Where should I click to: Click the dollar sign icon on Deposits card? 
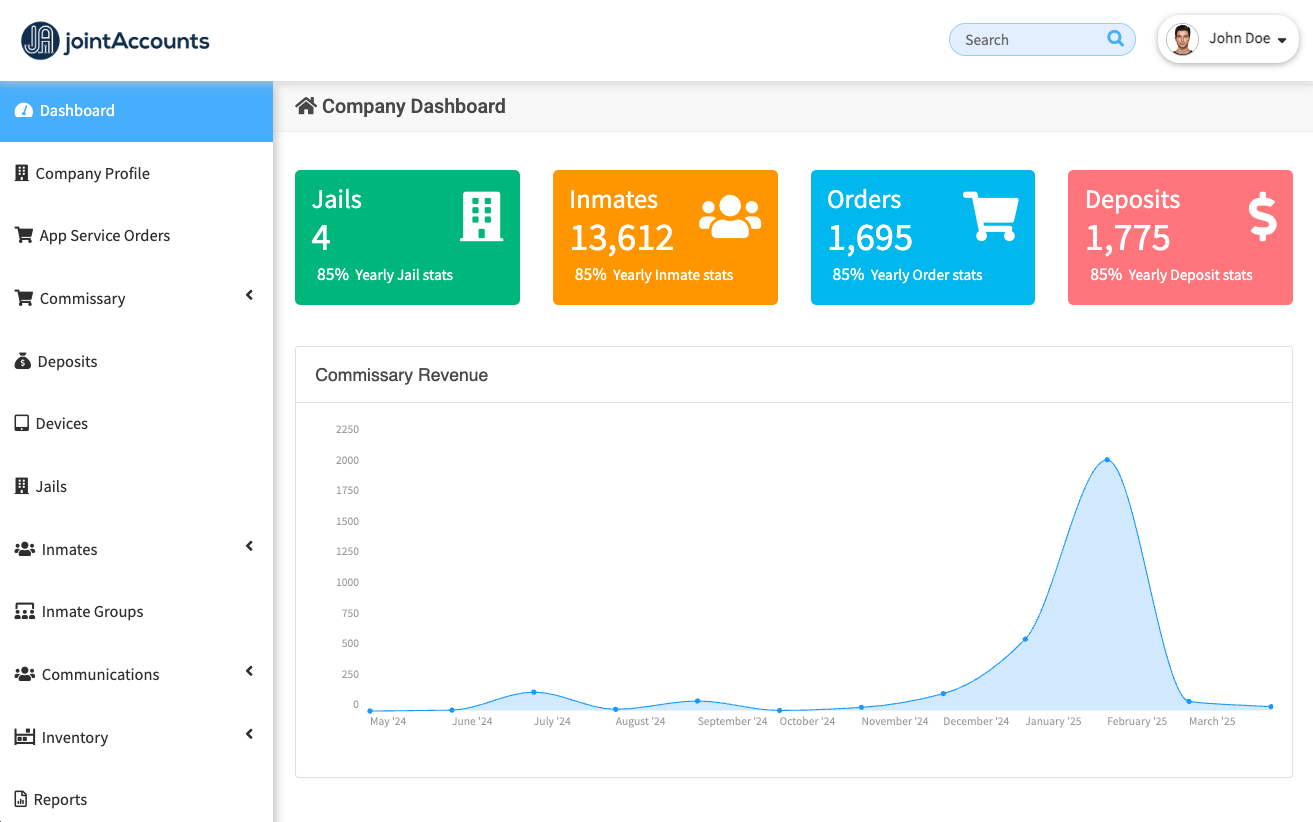click(1262, 217)
